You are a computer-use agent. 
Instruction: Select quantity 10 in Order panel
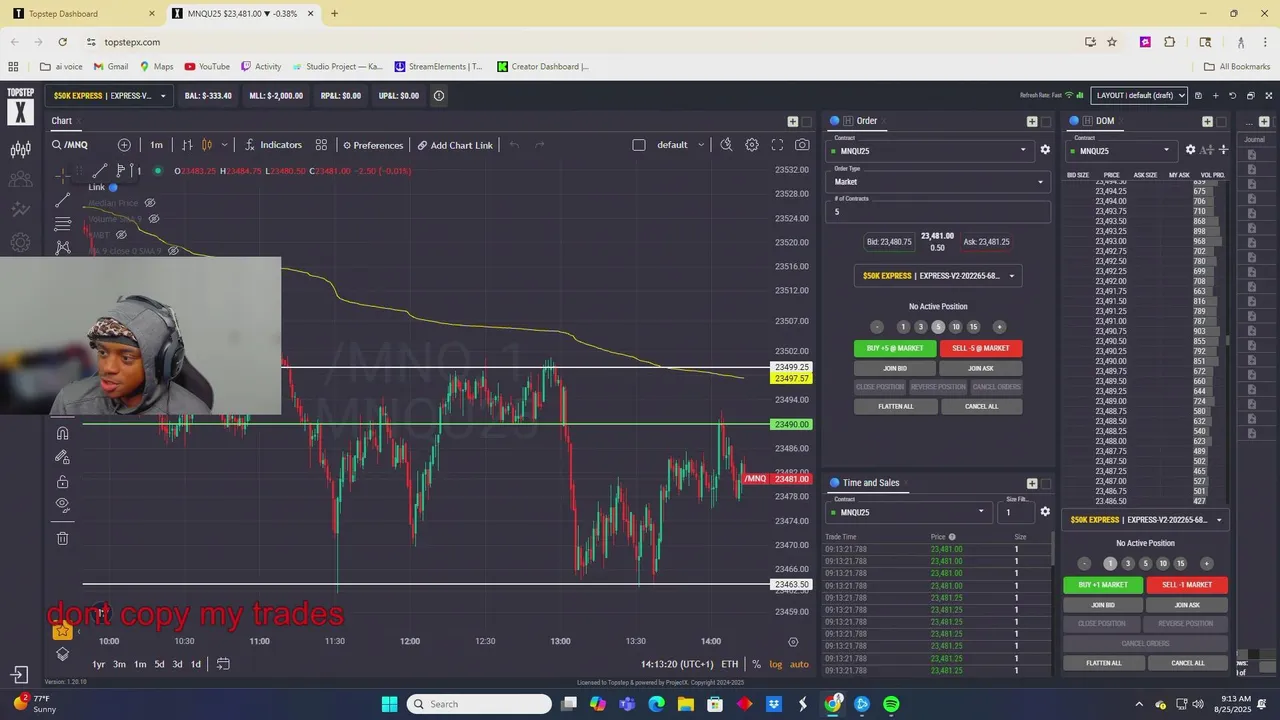pos(956,327)
